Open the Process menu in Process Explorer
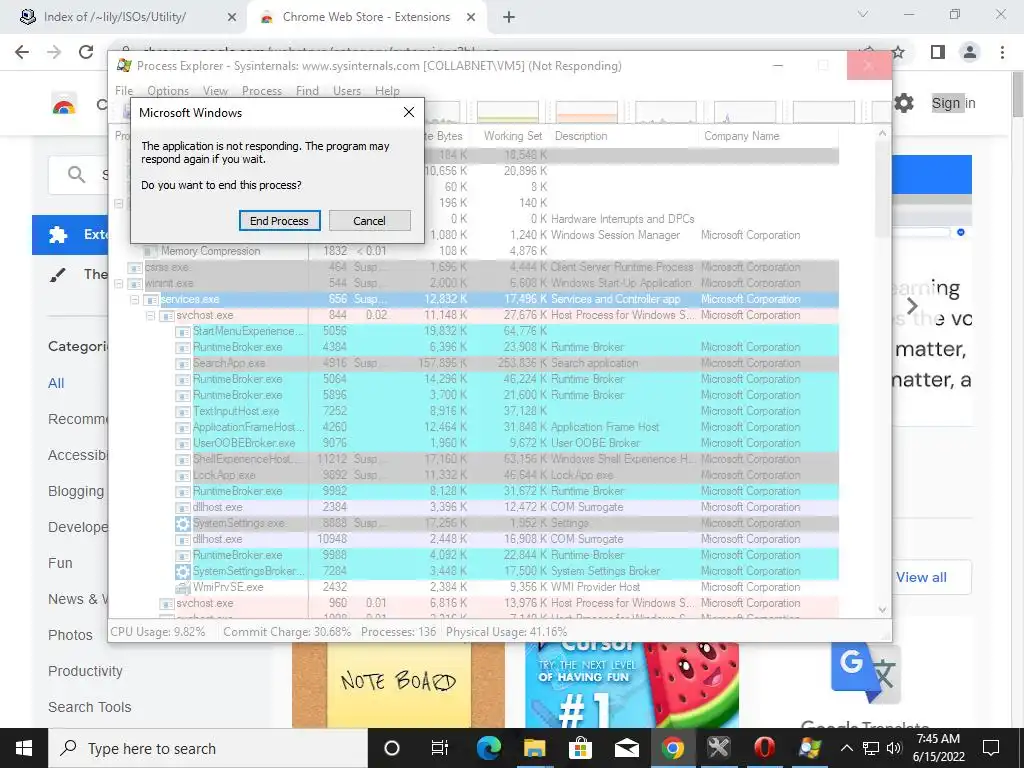The image size is (1024, 768). tap(261, 91)
